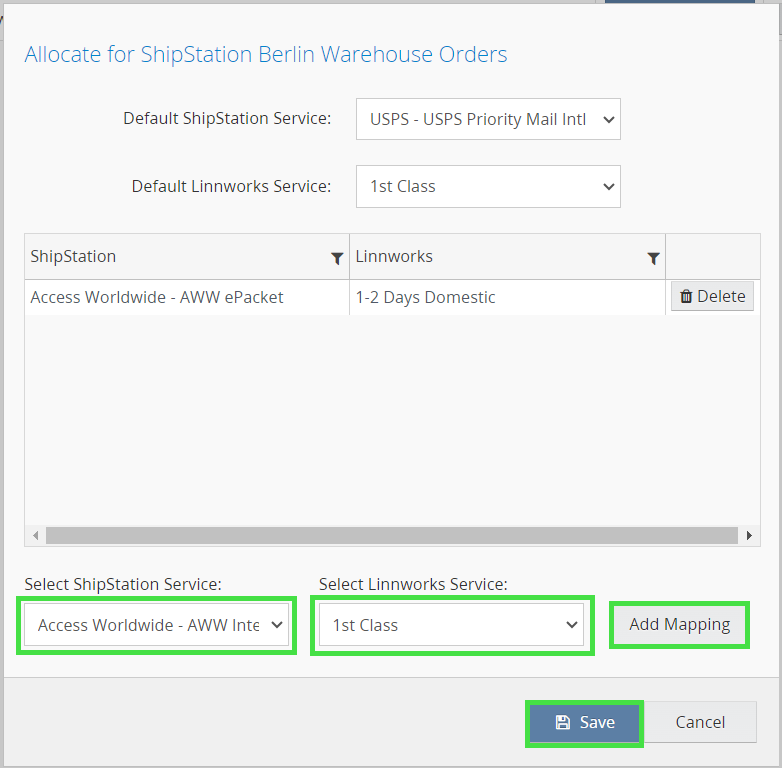
Task: Cancel the allocation dialog
Action: pos(700,722)
